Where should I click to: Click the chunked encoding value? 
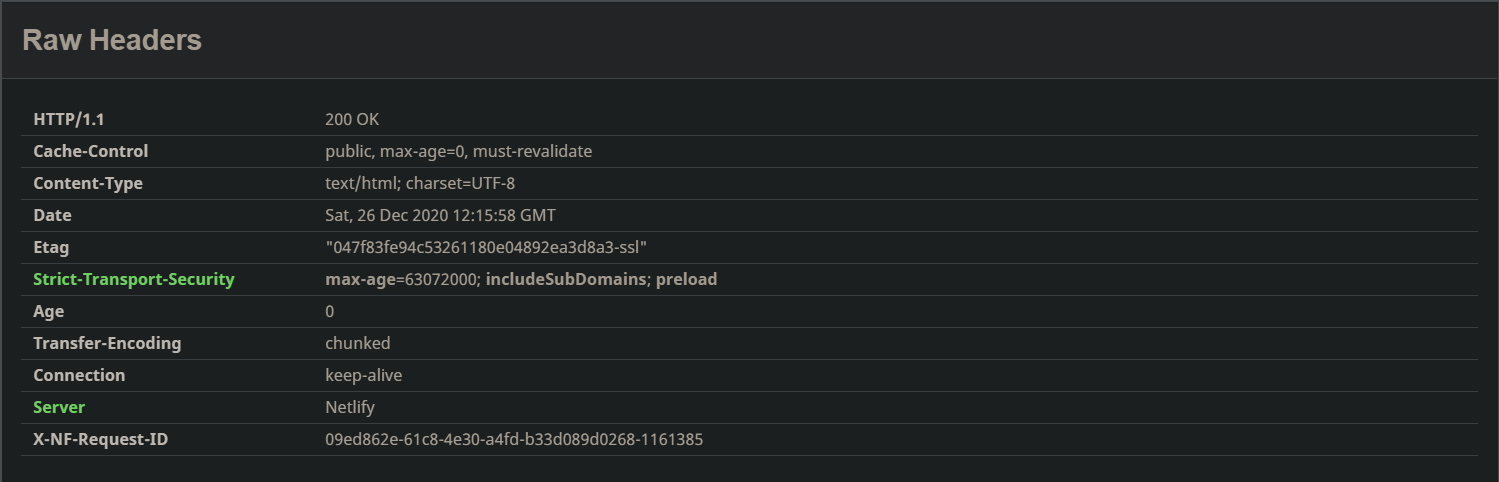357,344
